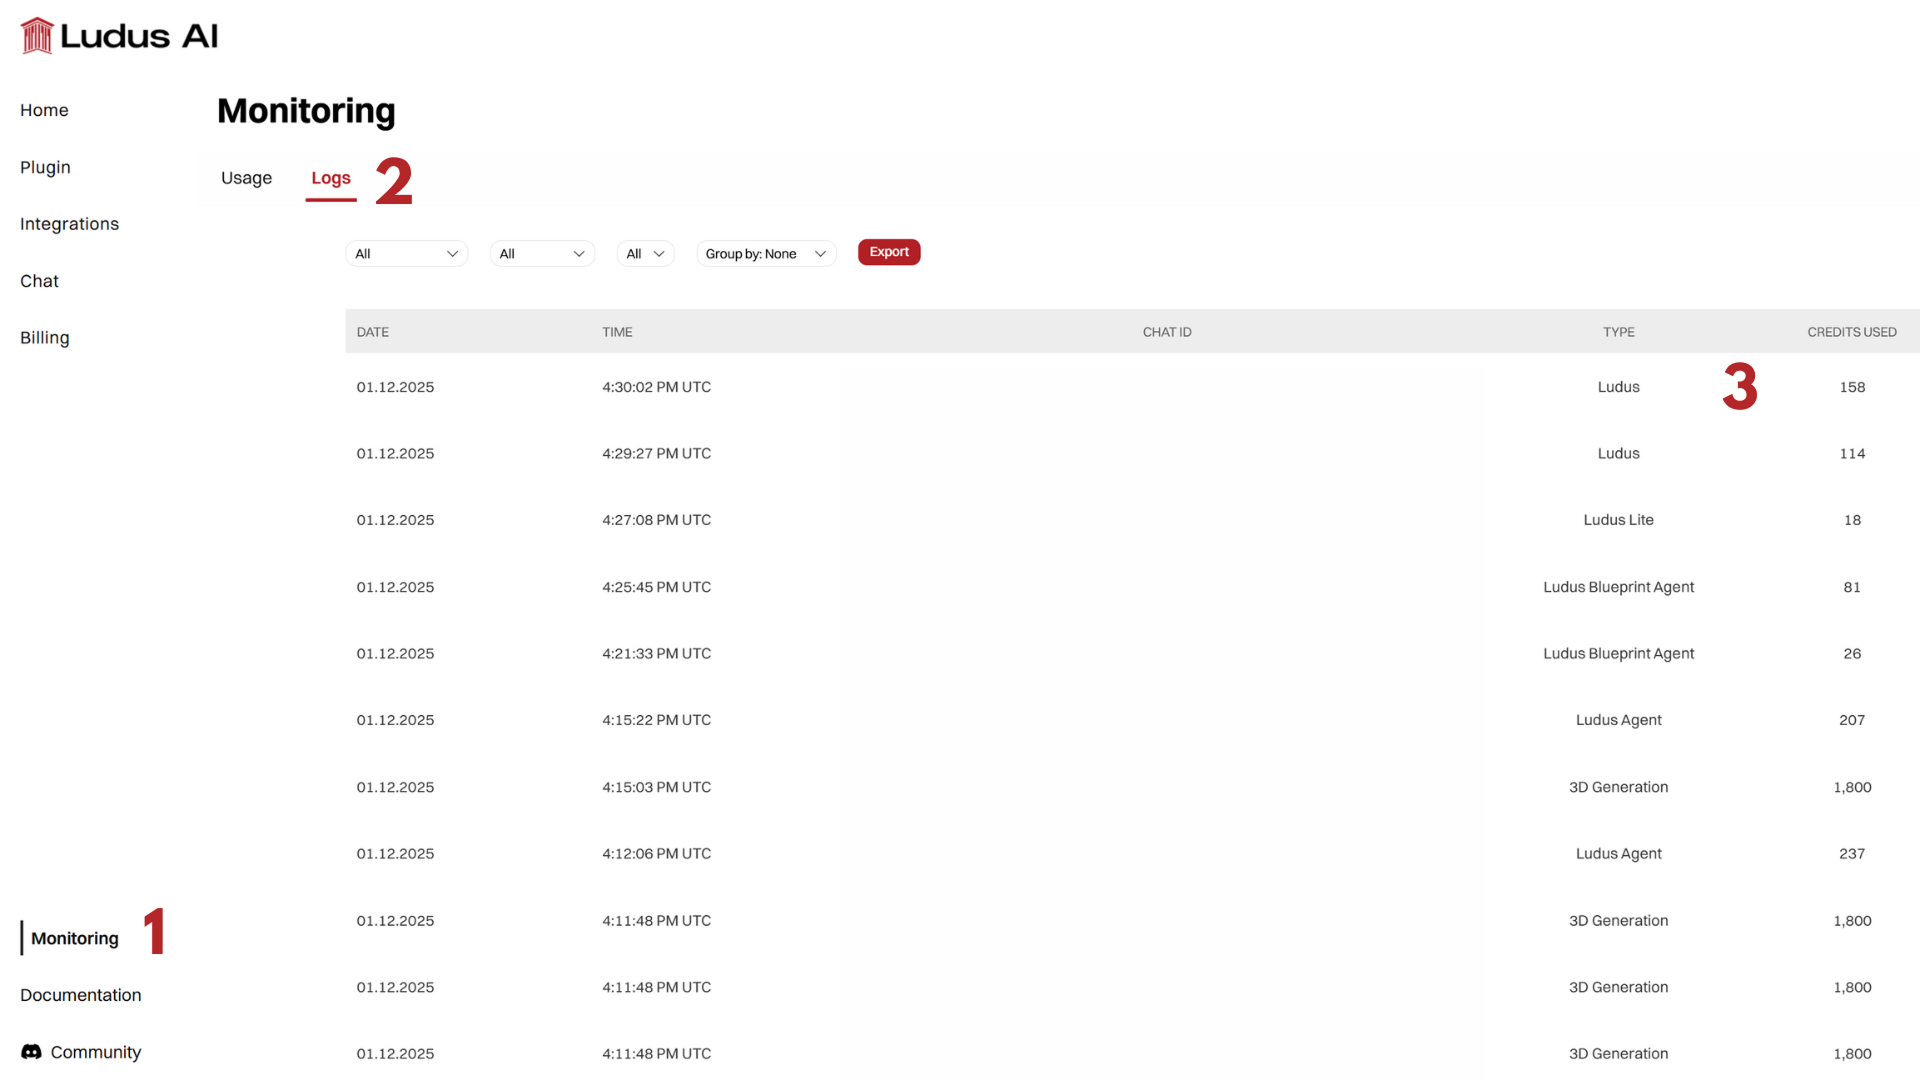Open the third narrow All dropdown
The image size is (1920, 1080).
tap(645, 254)
